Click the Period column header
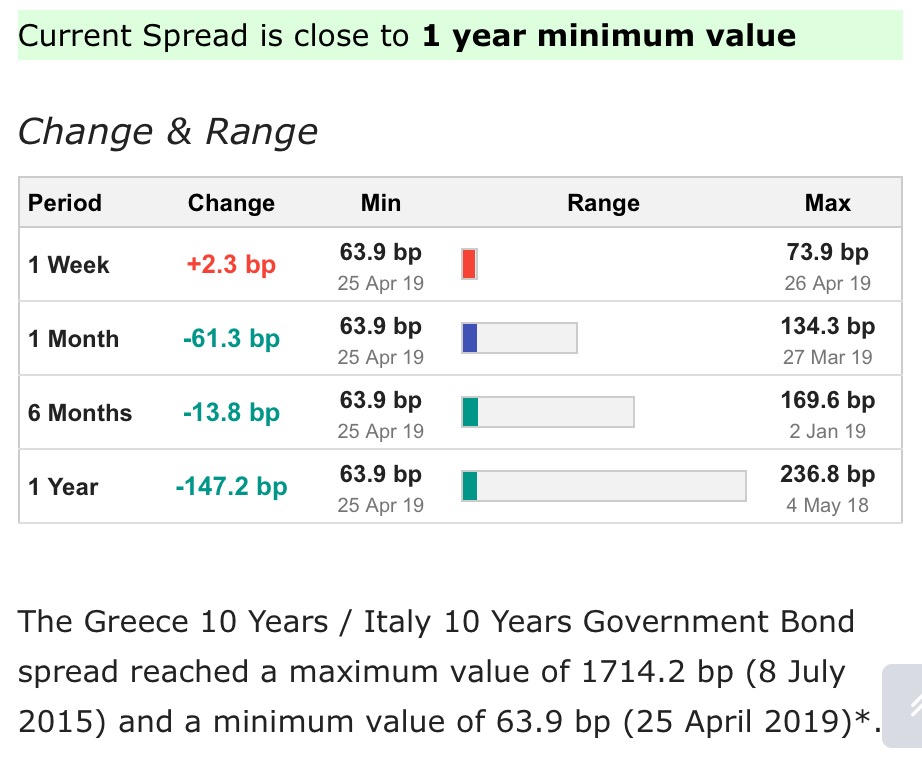 pos(65,203)
